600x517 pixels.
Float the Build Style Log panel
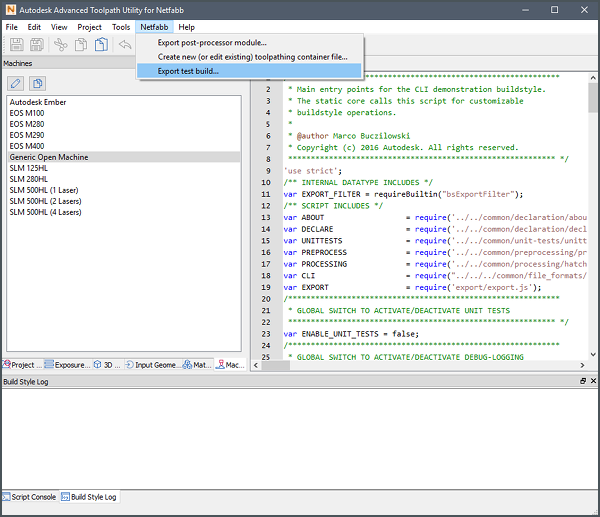pos(582,382)
